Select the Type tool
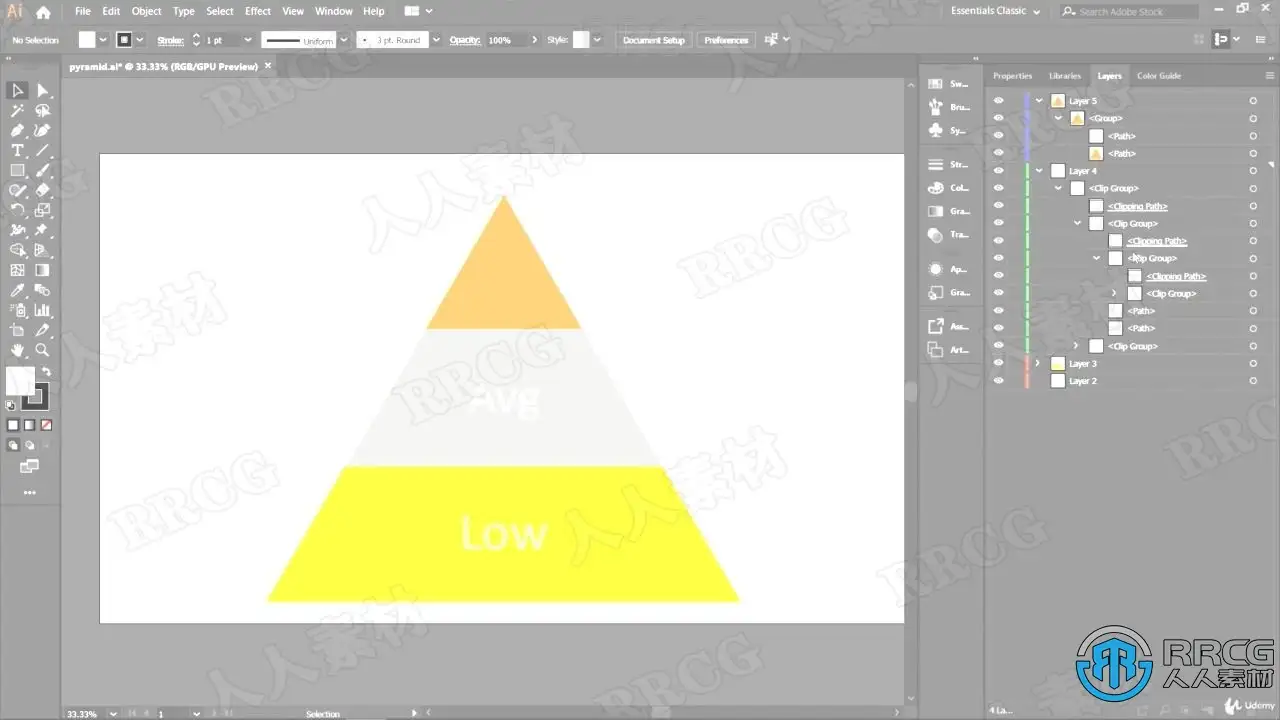1280x720 pixels. click(x=17, y=150)
